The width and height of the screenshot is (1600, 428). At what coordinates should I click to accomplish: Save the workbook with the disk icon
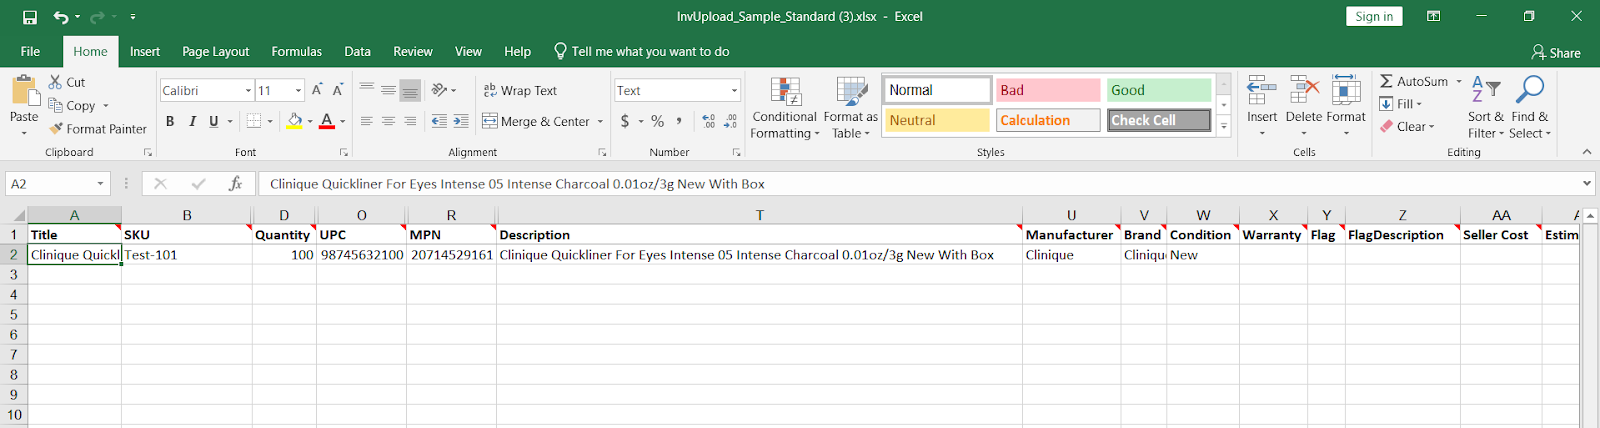coord(30,17)
